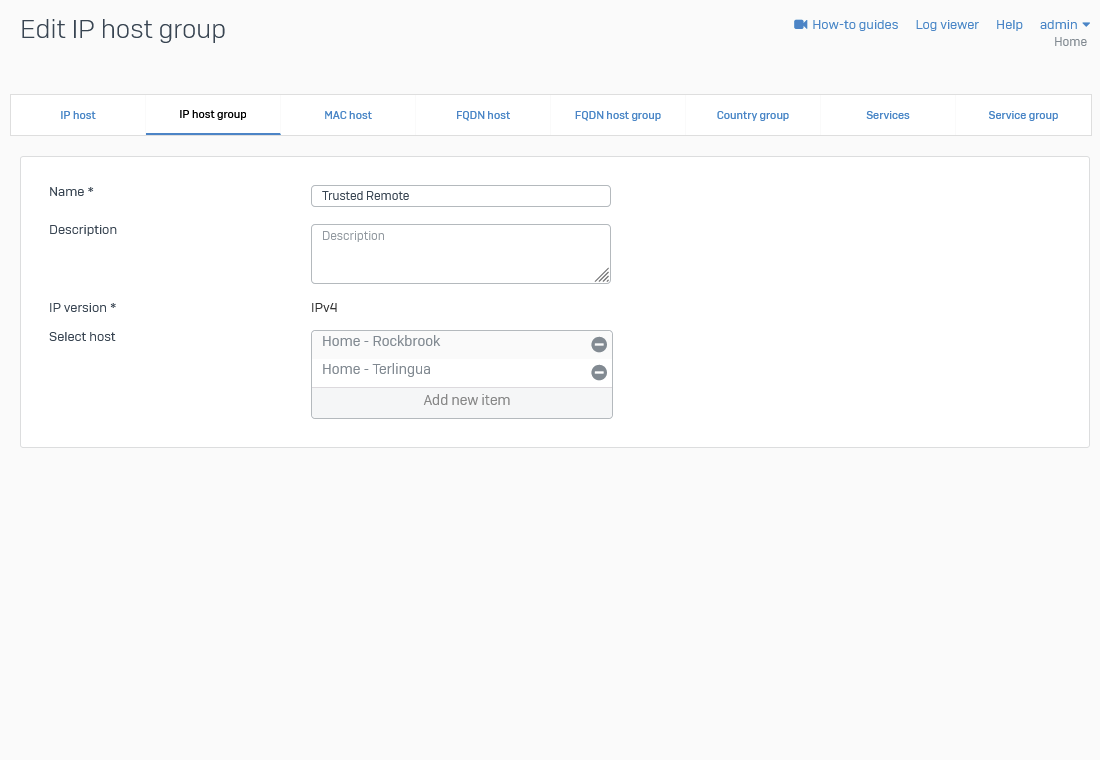Remove Home - Terlingua host from group
The image size is (1100, 760).
click(x=599, y=373)
